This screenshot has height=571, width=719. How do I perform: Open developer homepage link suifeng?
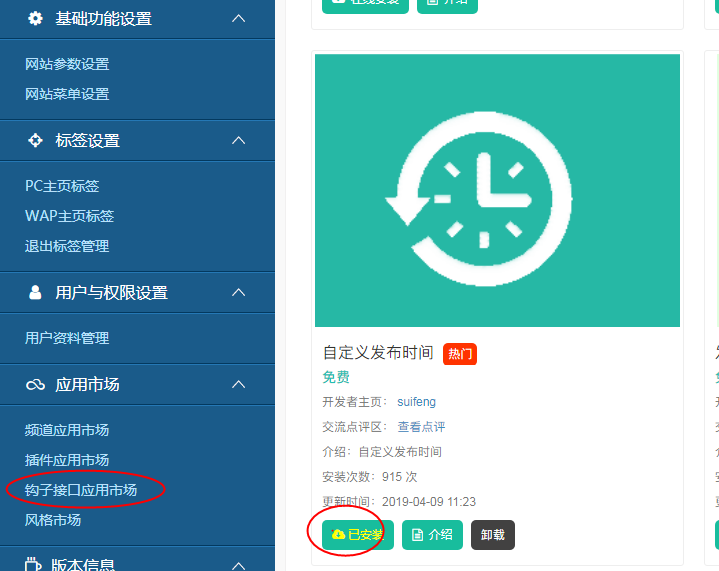click(416, 402)
